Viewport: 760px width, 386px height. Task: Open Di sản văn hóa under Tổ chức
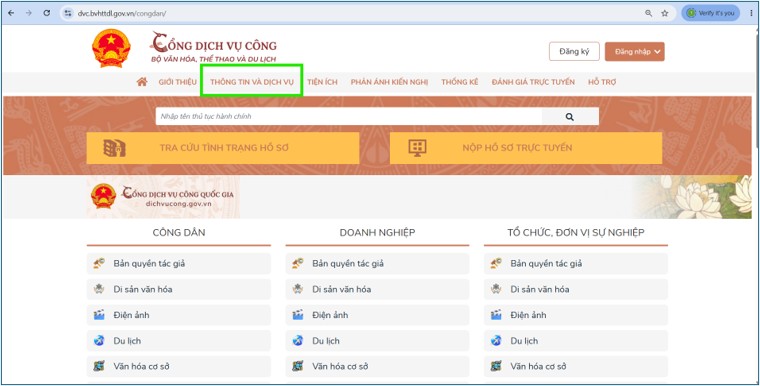coord(576,289)
